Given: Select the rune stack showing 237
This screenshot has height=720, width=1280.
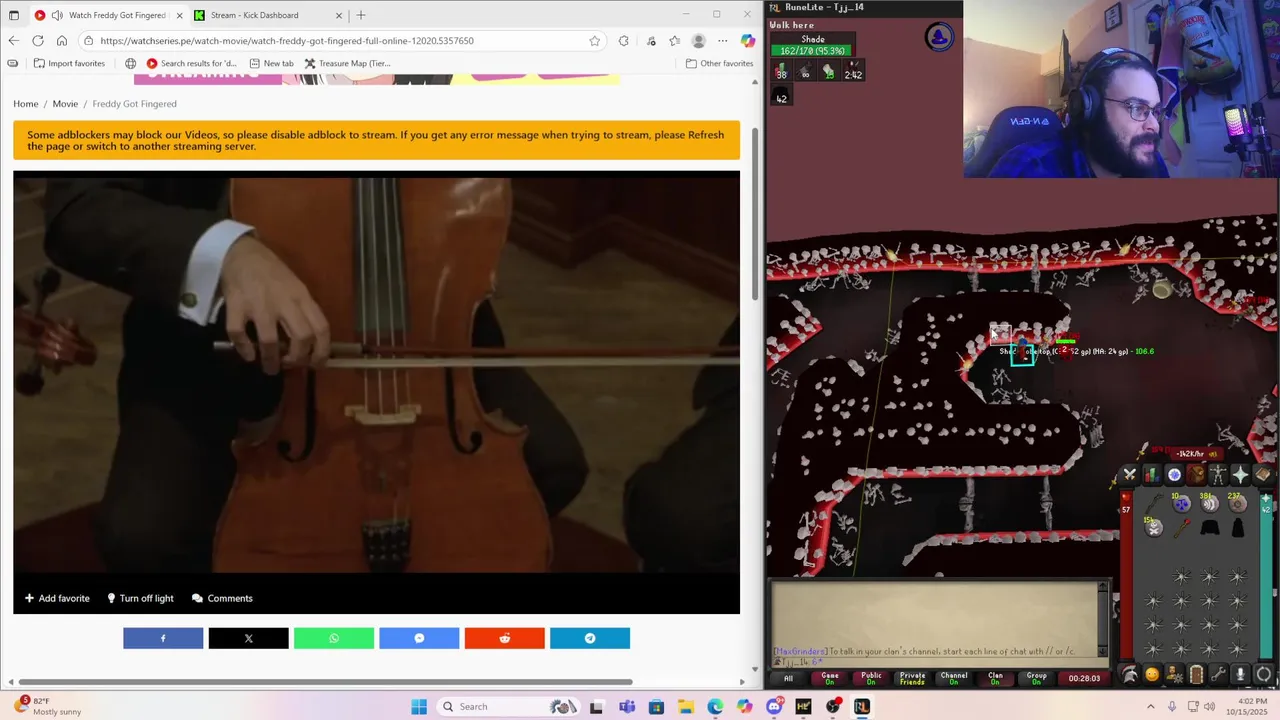Looking at the screenshot, I should (1237, 503).
